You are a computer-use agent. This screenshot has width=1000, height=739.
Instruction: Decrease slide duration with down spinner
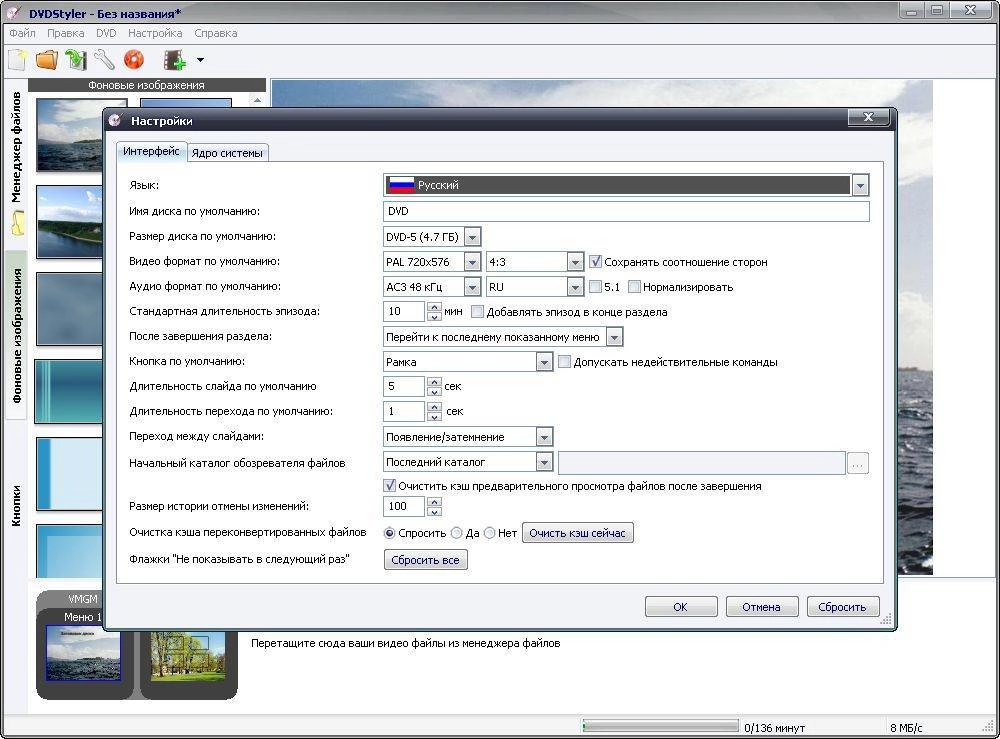click(x=434, y=391)
